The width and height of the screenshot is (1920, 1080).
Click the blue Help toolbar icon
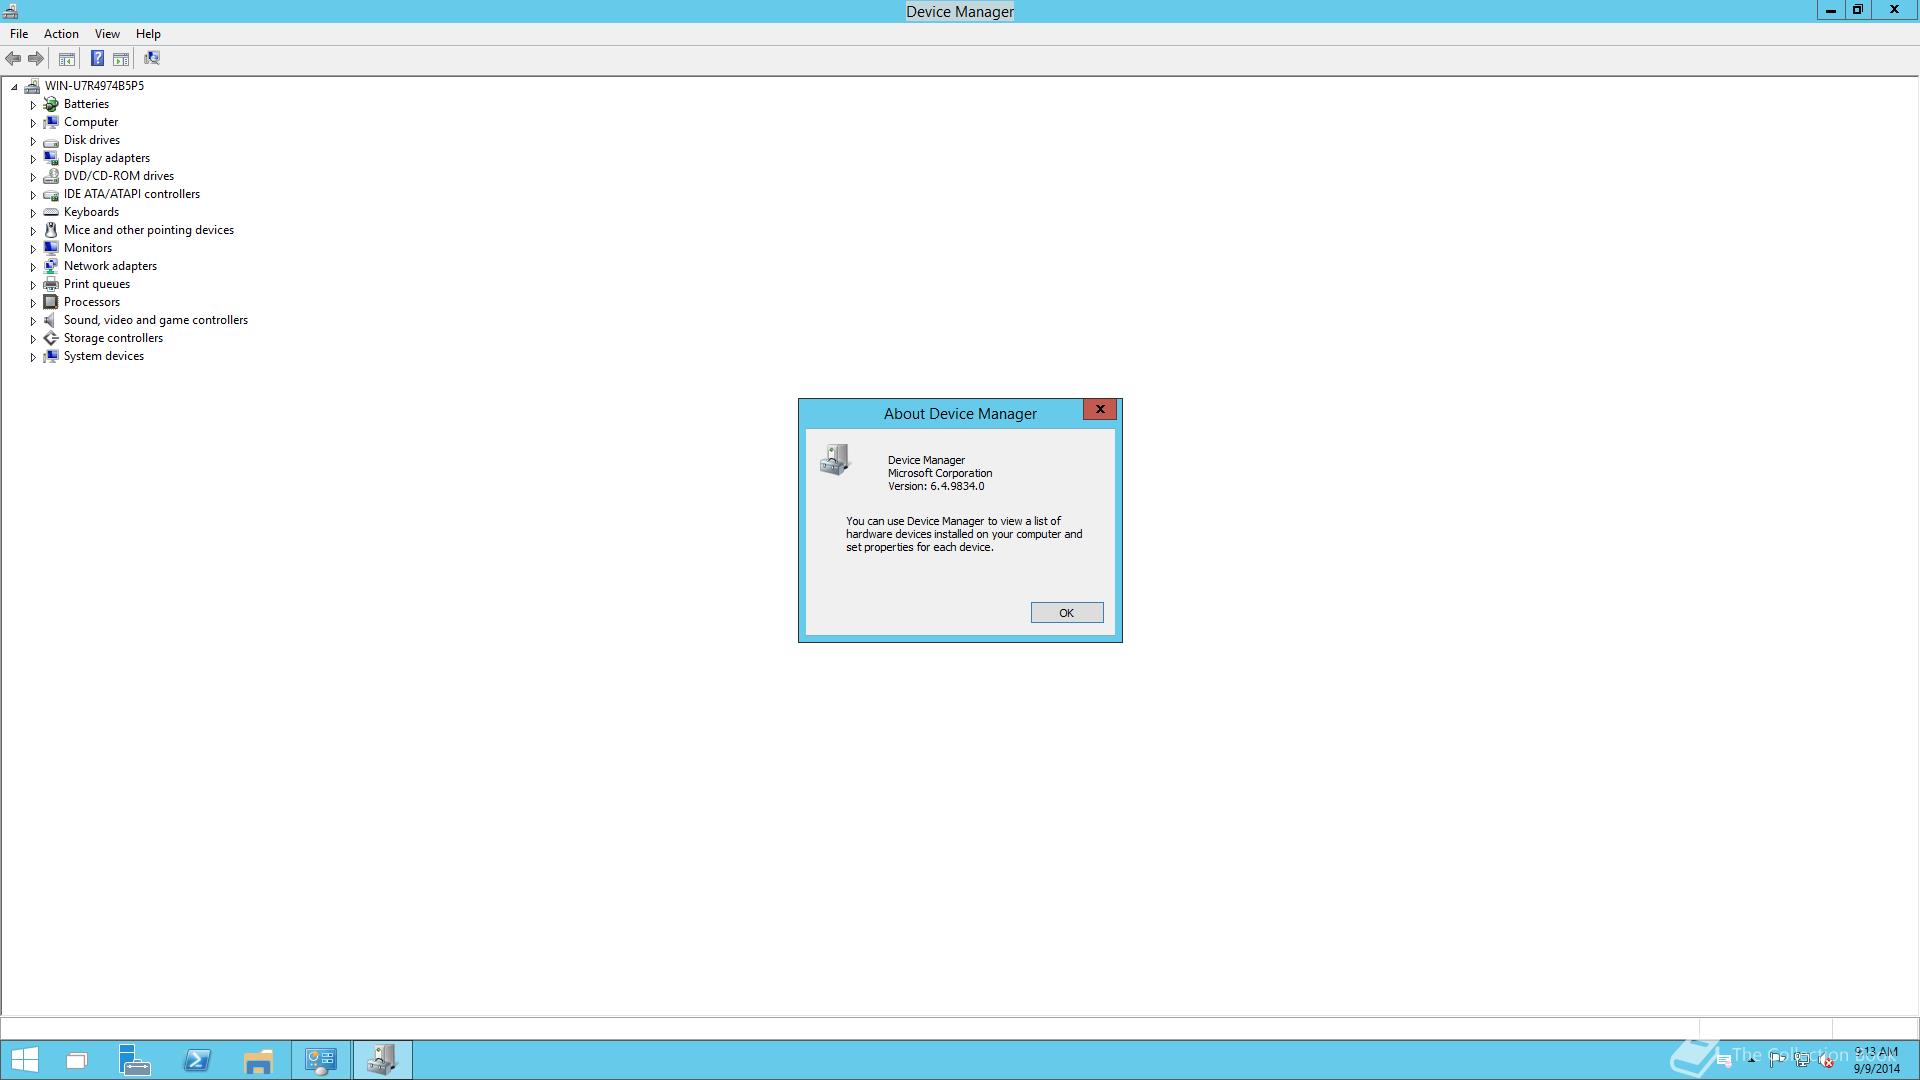[x=97, y=59]
